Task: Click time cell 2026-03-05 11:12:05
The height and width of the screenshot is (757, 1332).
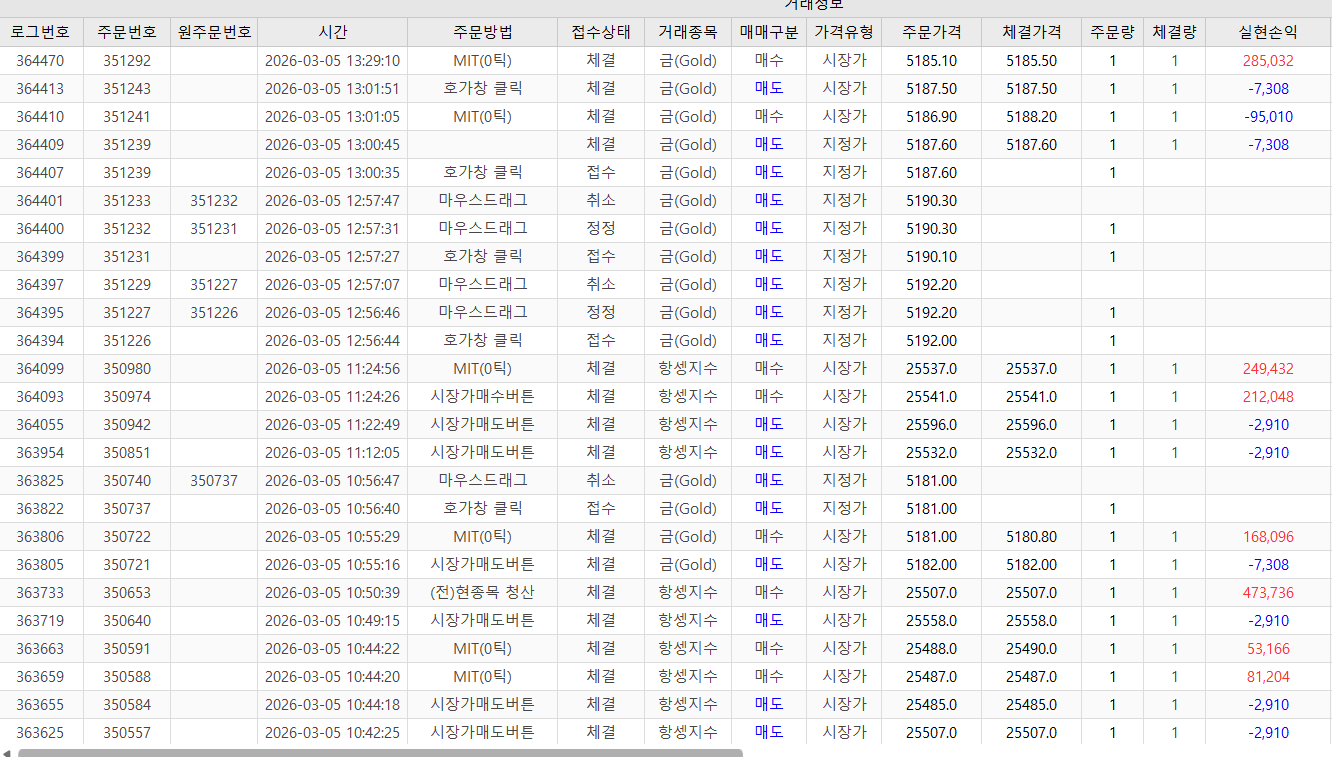Action: [332, 452]
